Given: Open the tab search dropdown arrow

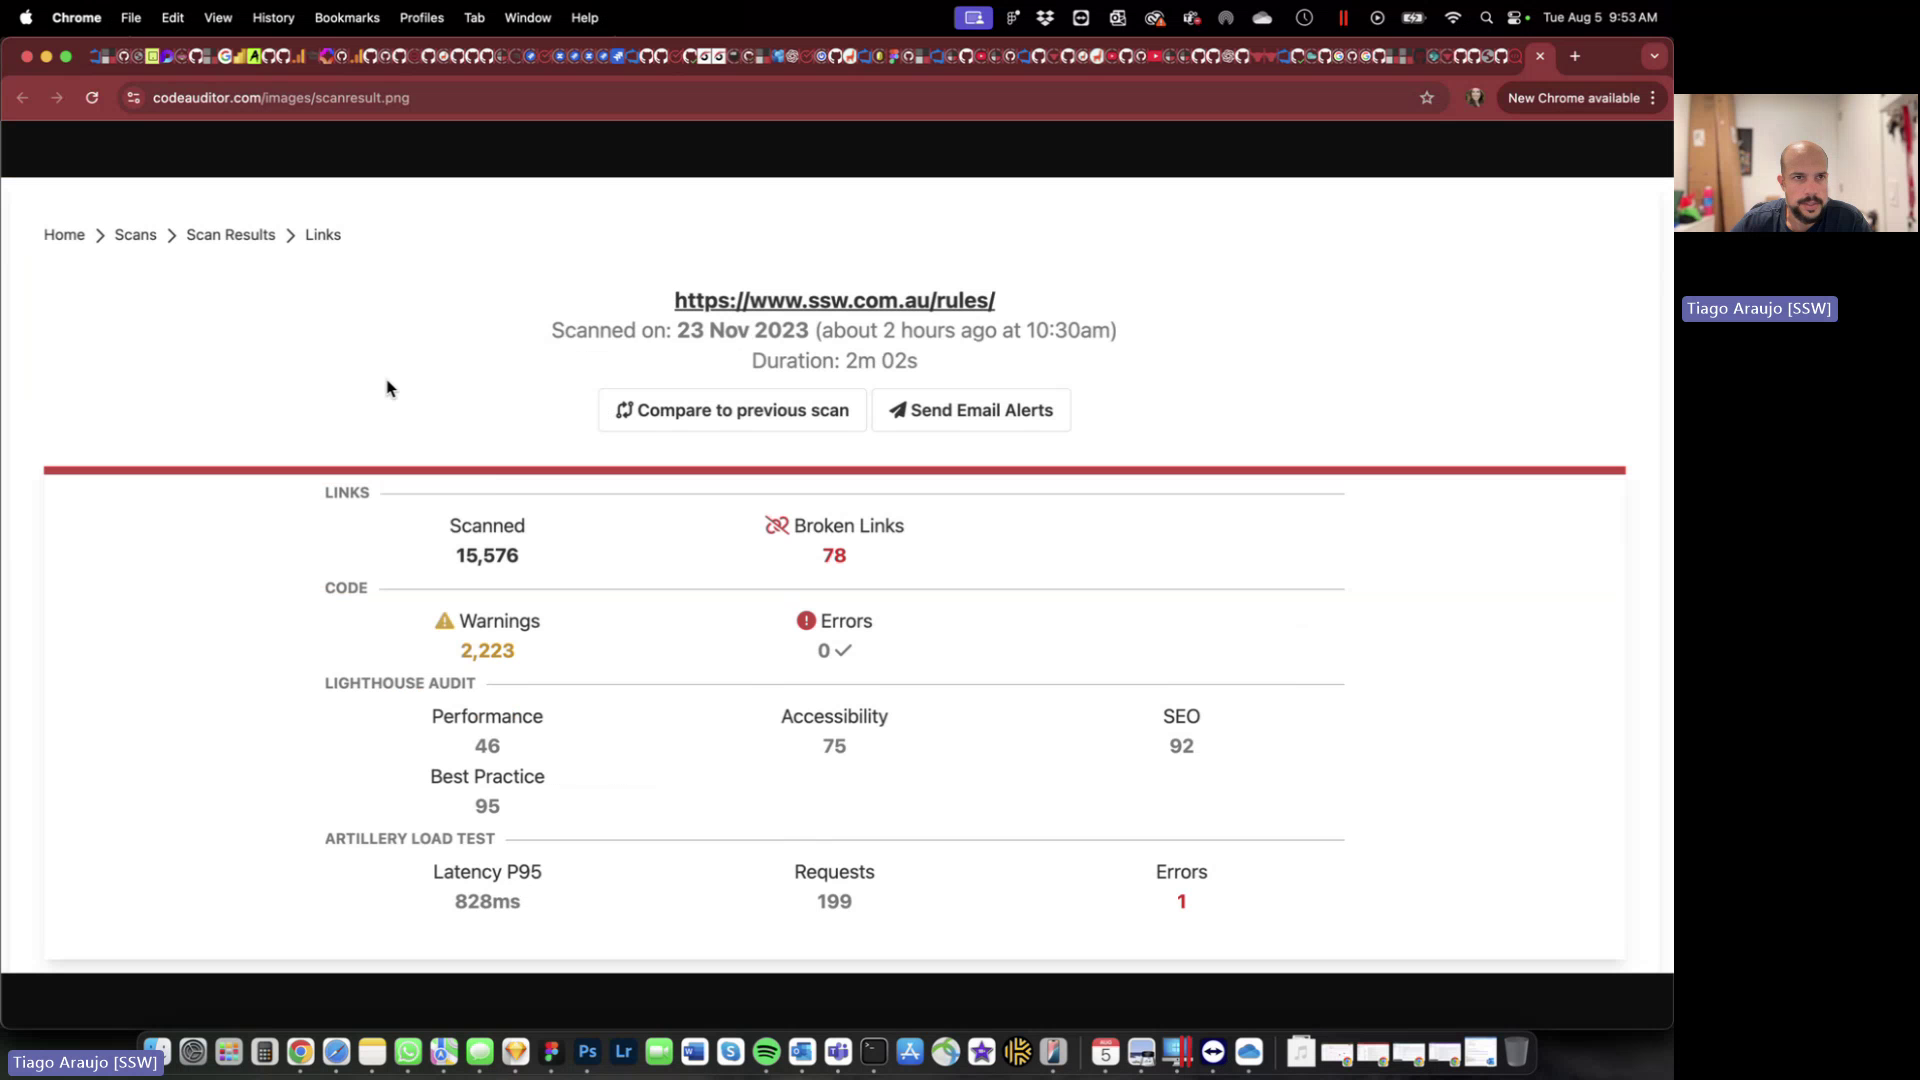Looking at the screenshot, I should click(x=1655, y=57).
